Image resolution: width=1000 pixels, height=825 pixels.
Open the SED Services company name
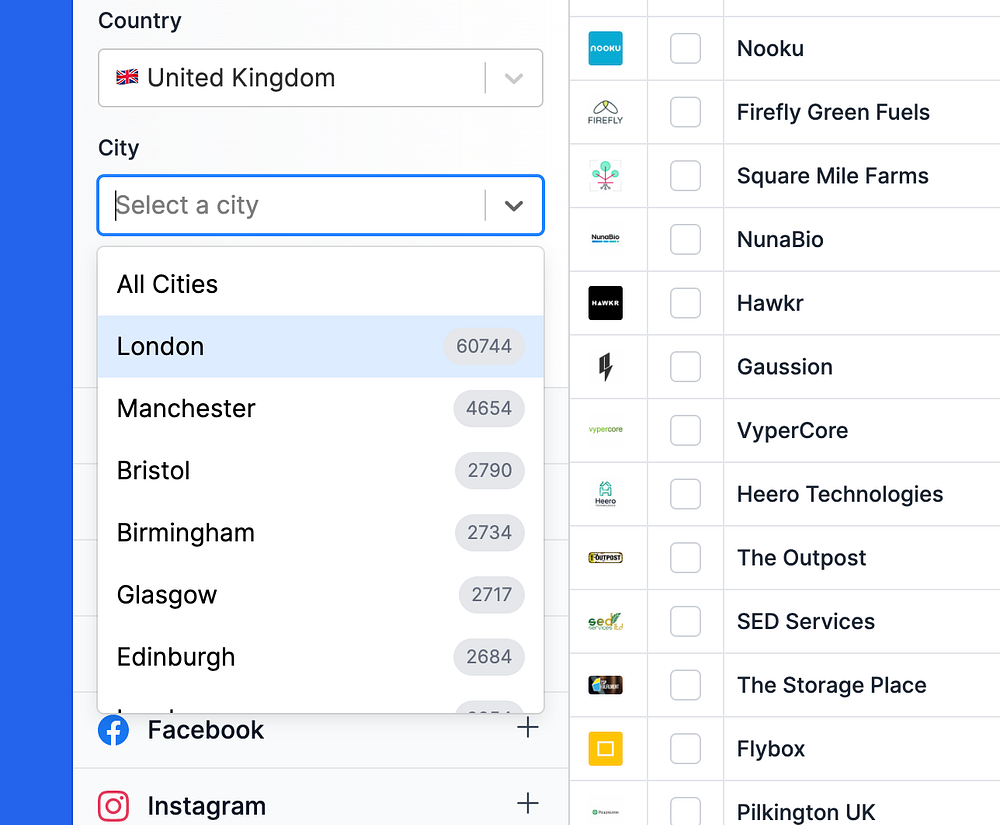tap(805, 621)
